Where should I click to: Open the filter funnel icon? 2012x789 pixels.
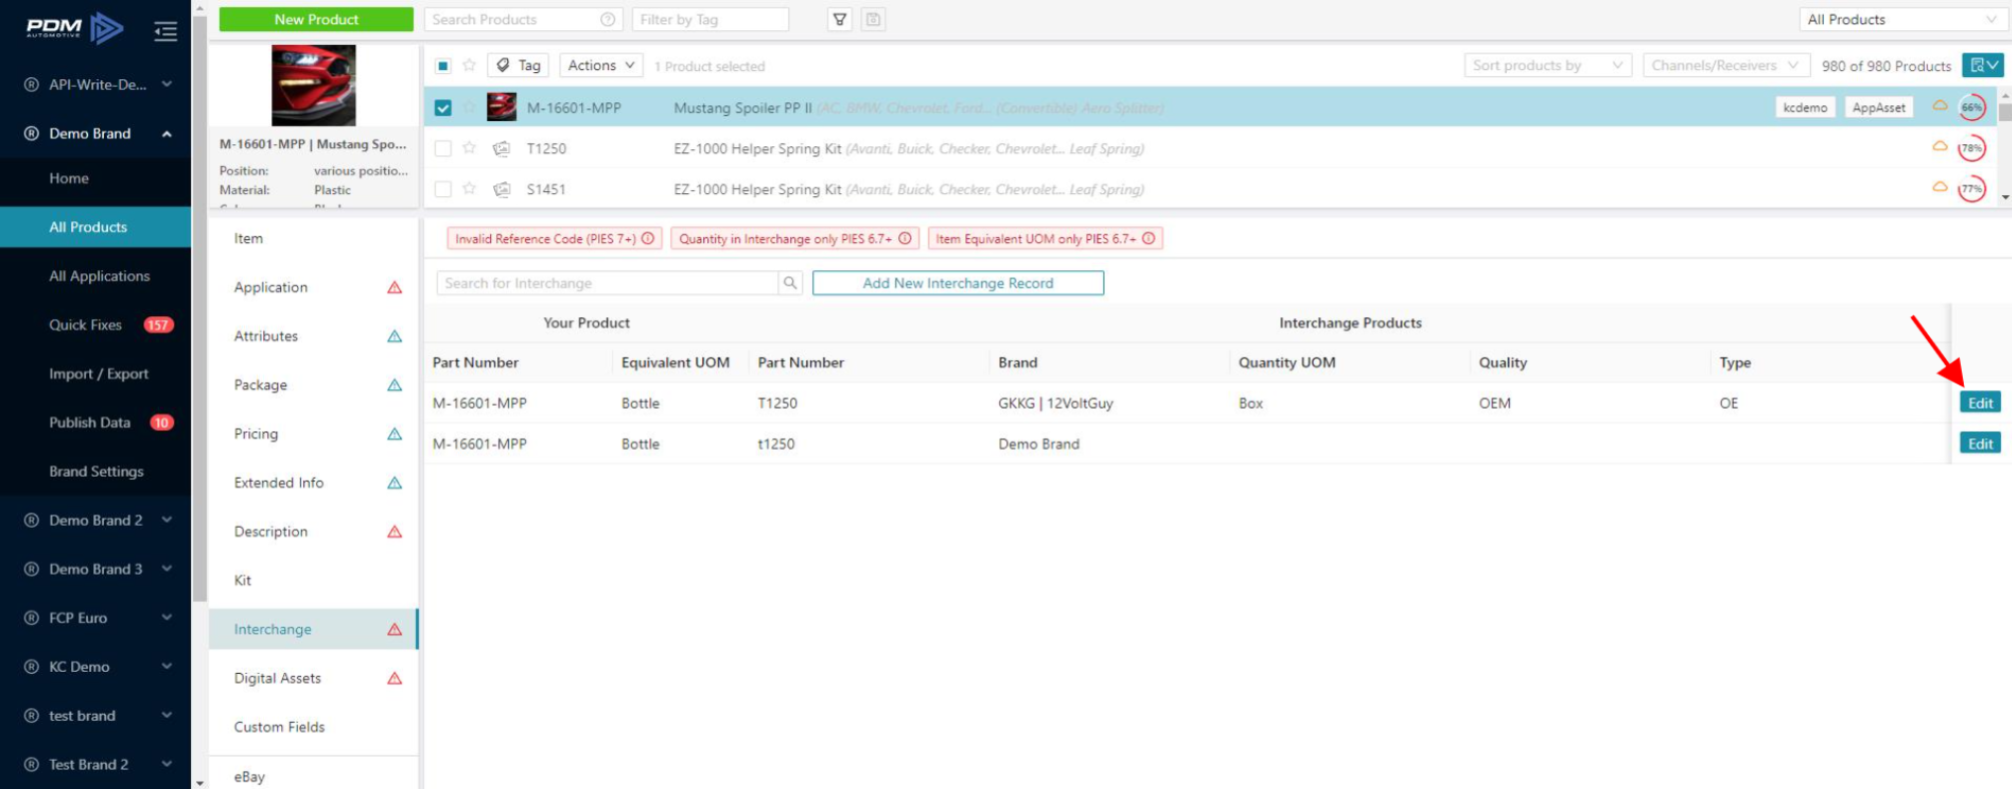(840, 19)
